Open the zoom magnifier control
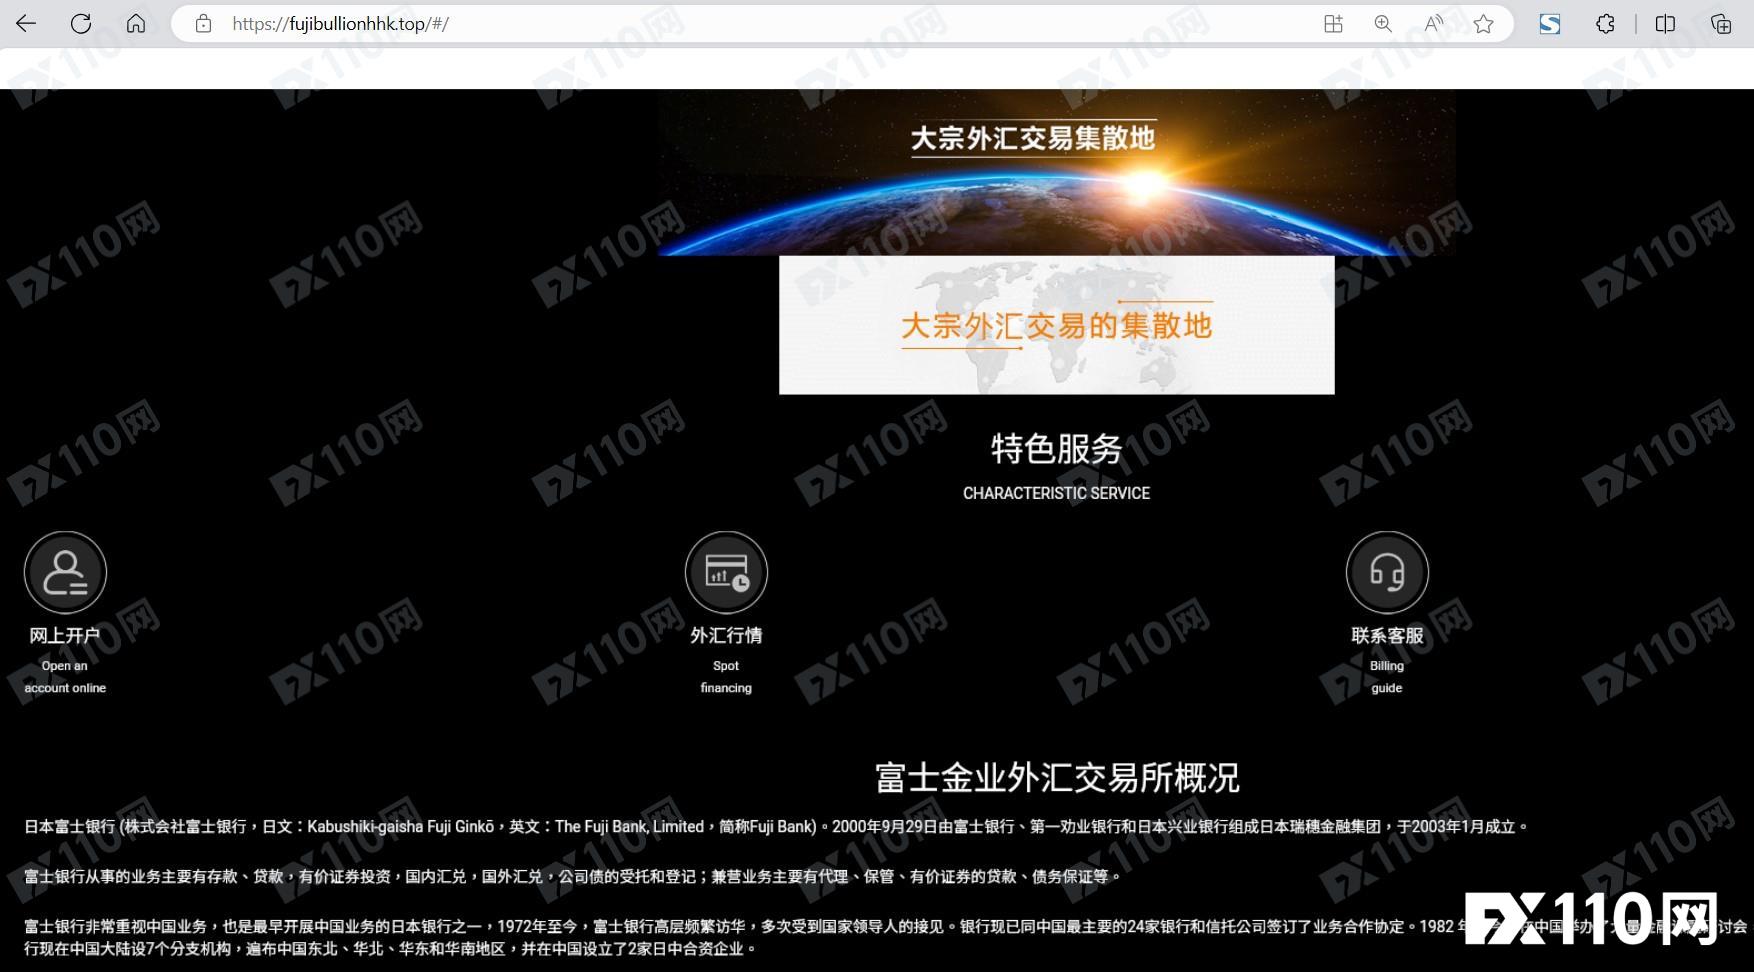This screenshot has width=1754, height=972. (1383, 24)
